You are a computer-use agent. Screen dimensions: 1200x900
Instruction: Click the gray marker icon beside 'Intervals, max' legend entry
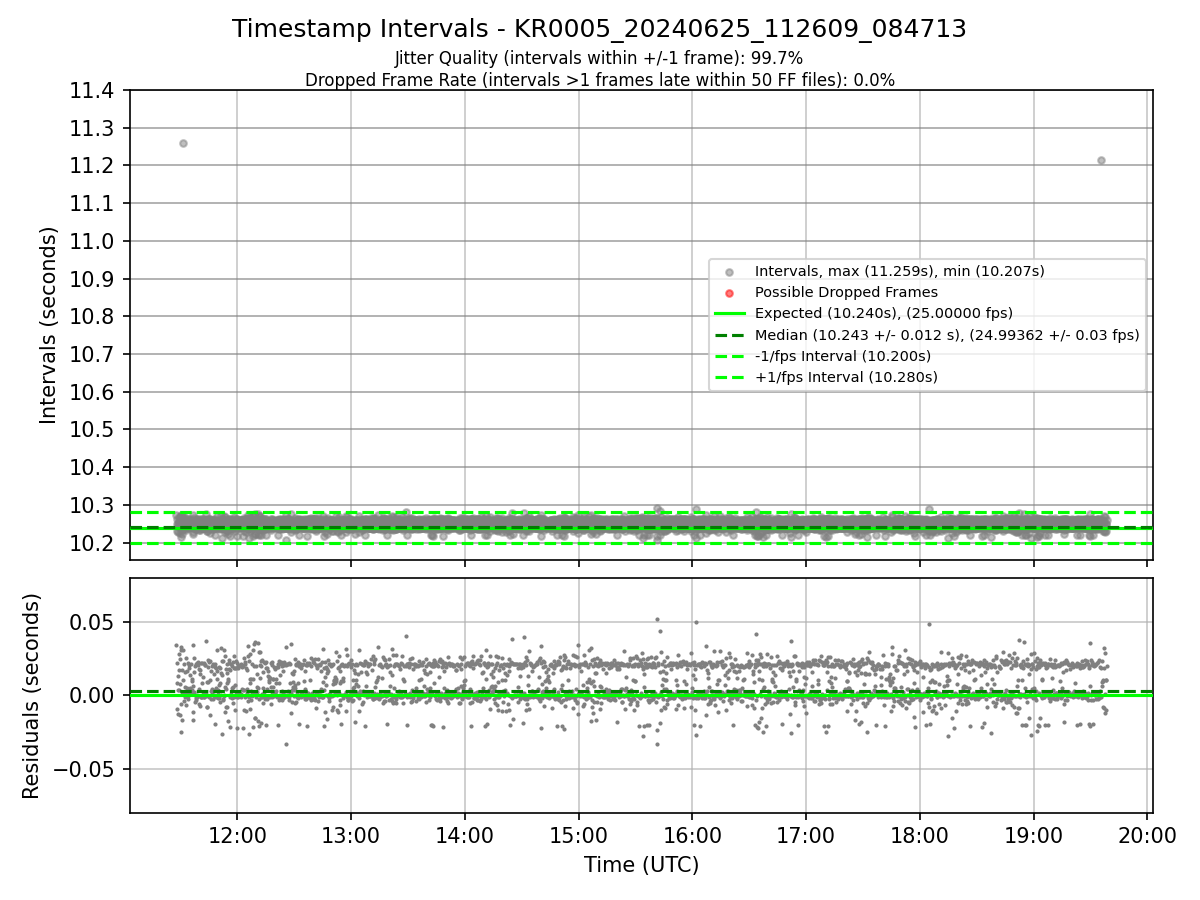tap(729, 272)
